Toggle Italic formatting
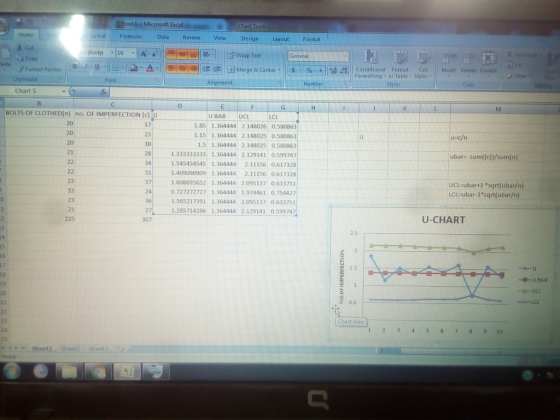The width and height of the screenshot is (560, 420). click(x=86, y=66)
